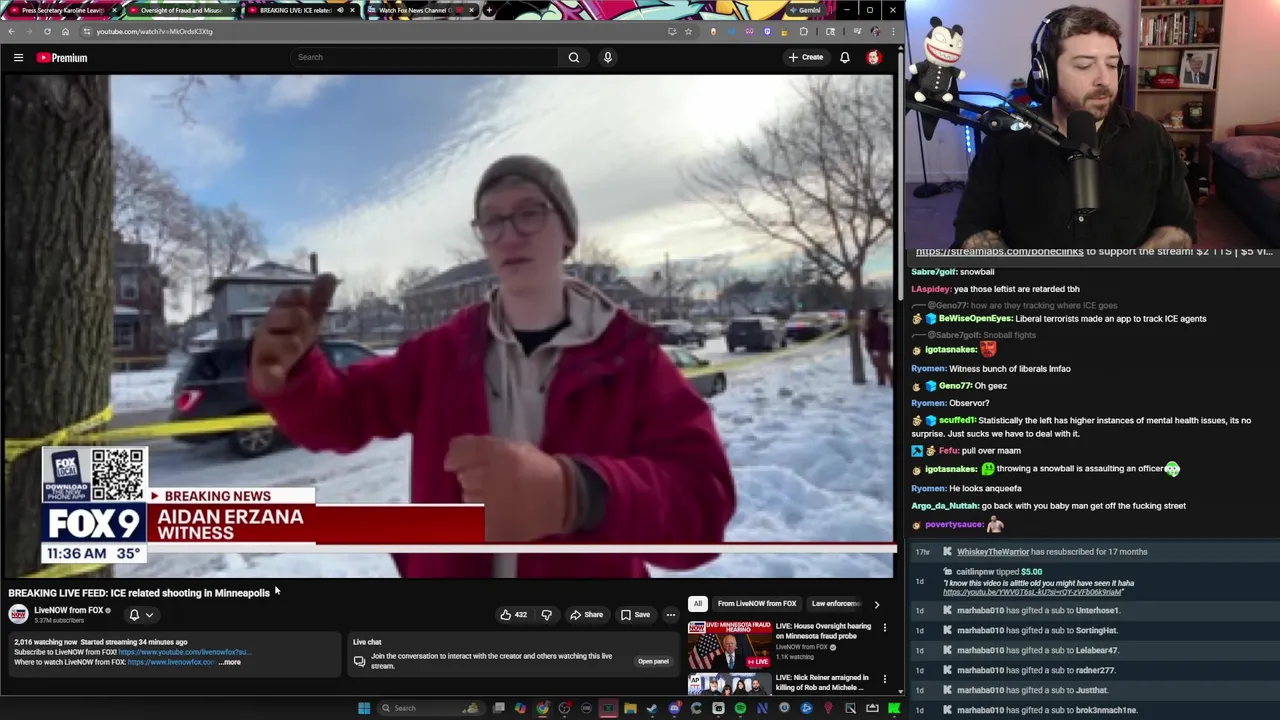Screen dimensions: 1280x720
Task: Open the YouTube account avatar menu
Action: [x=873, y=57]
